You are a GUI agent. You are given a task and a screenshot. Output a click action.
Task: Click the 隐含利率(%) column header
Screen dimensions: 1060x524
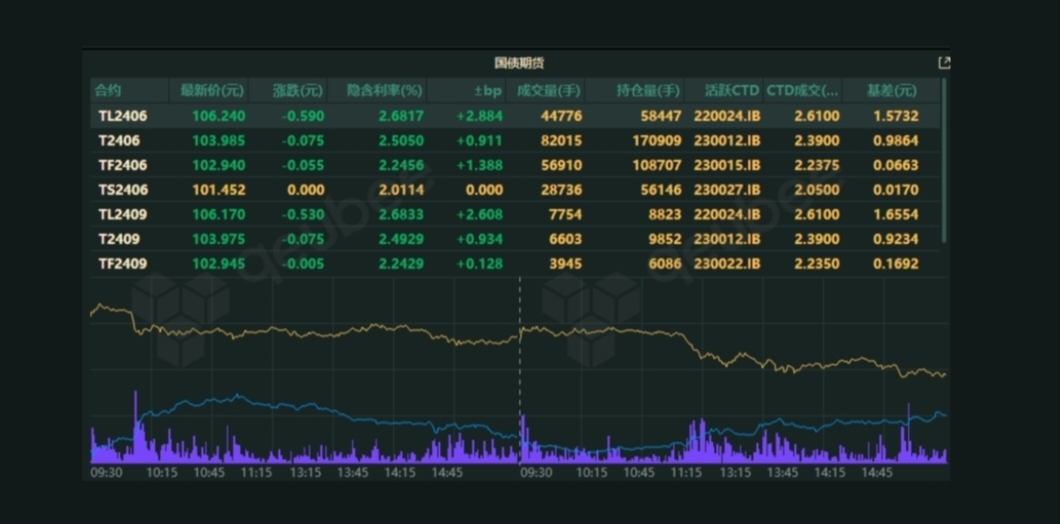tap(385, 91)
